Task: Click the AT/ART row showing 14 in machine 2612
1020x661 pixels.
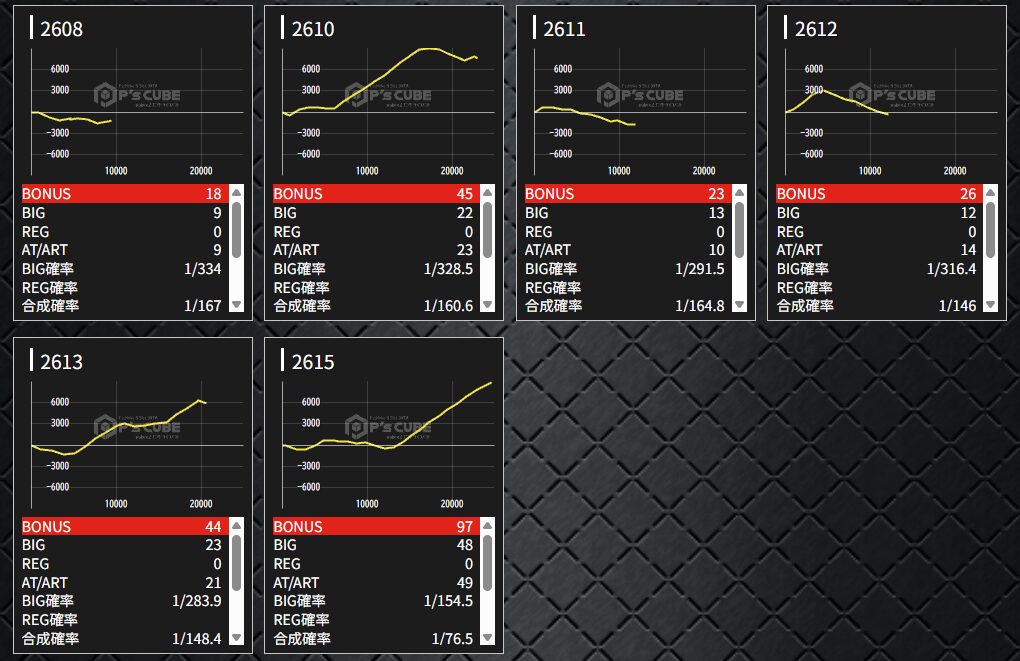Action: pyautogui.click(x=879, y=250)
